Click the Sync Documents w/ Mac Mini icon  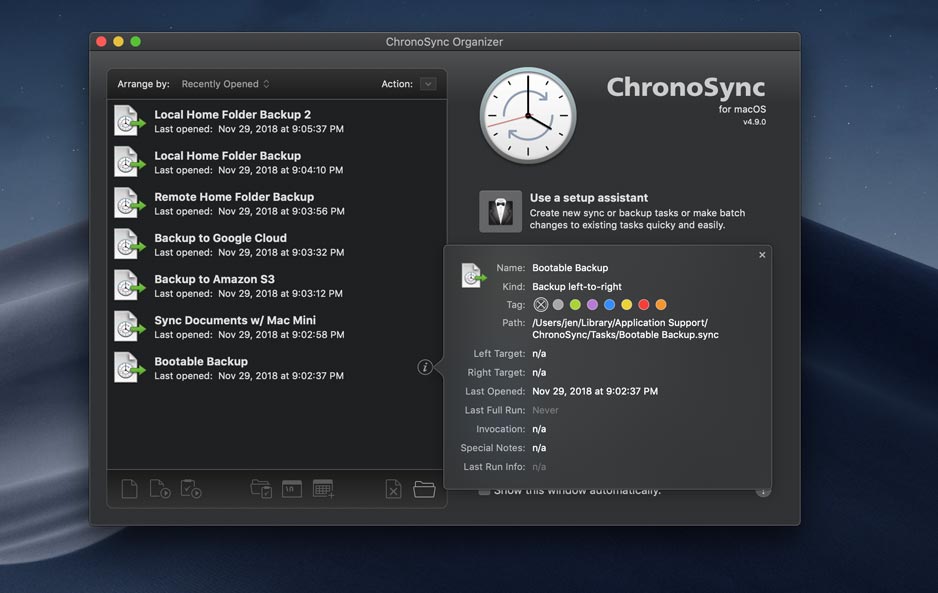click(x=129, y=327)
